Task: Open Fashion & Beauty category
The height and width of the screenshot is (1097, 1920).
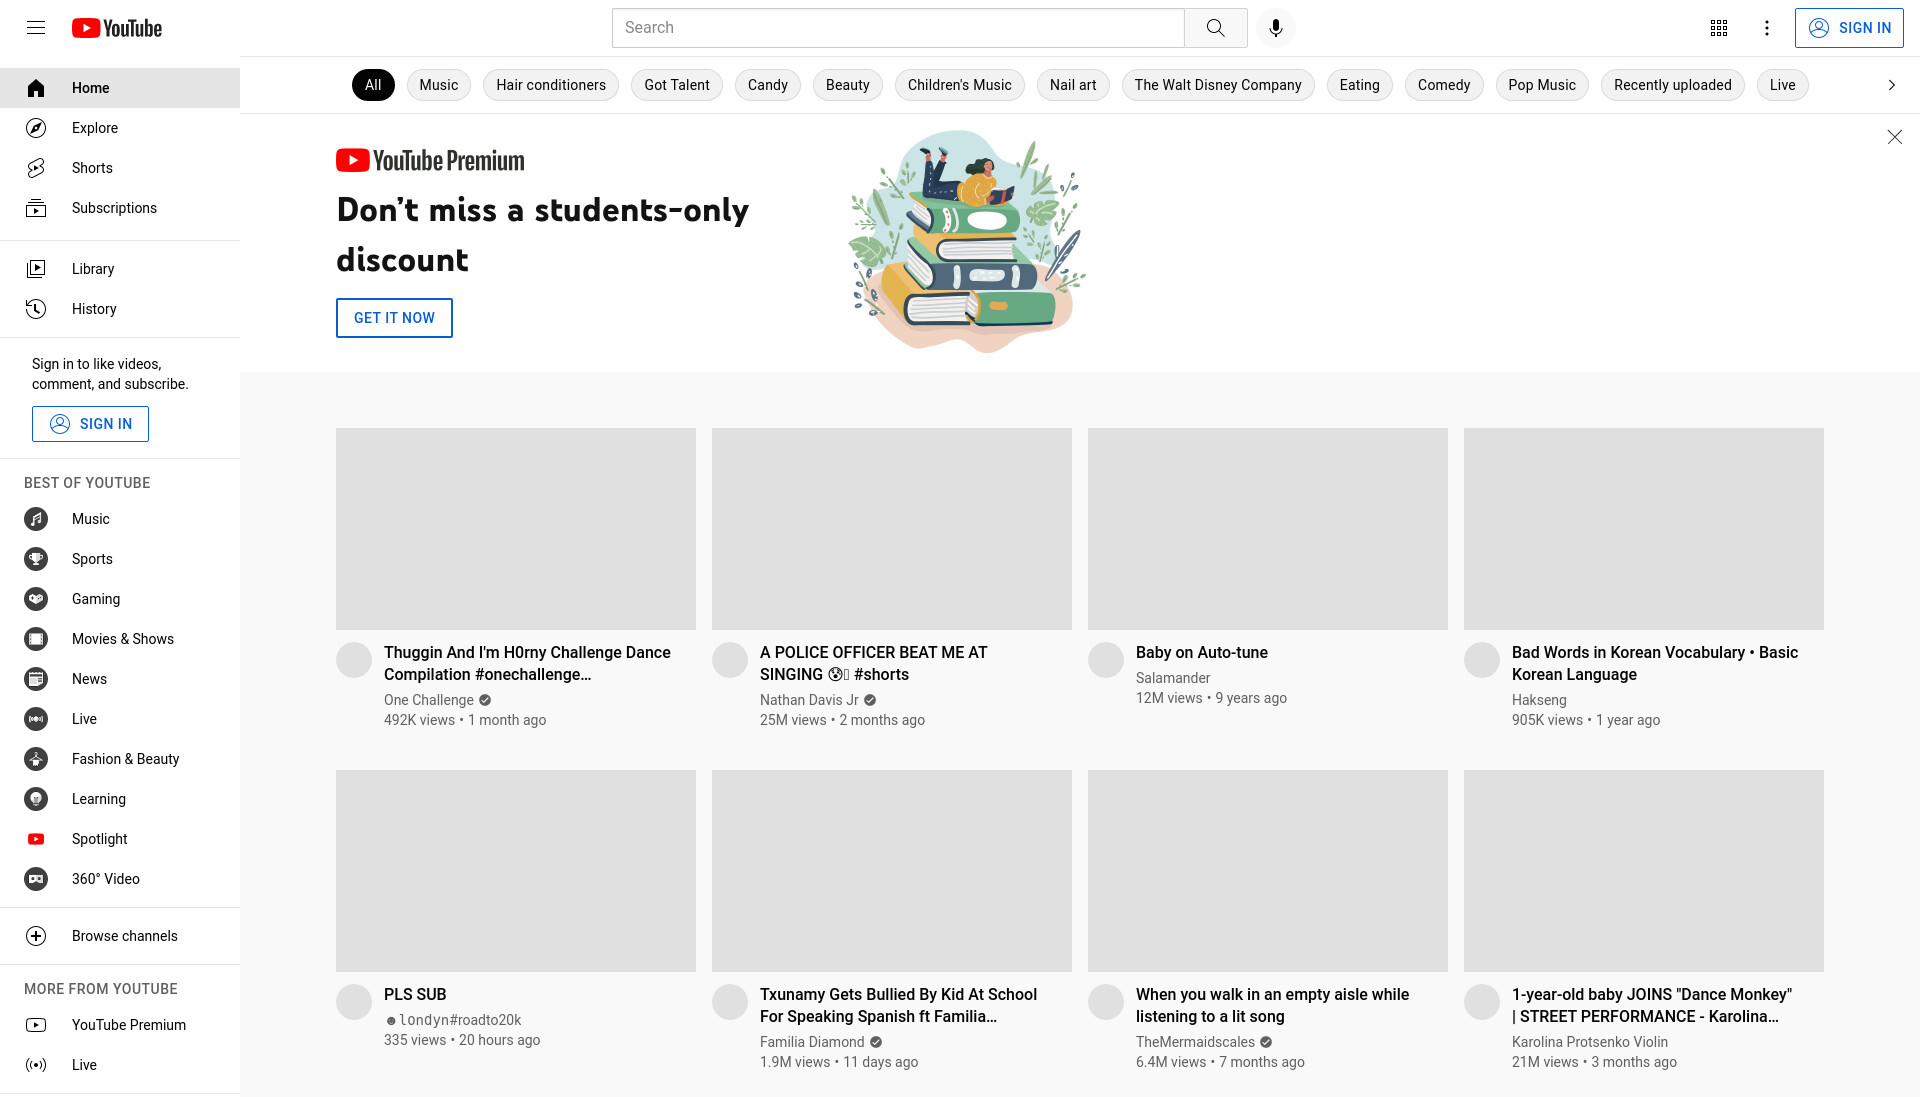Action: coord(120,759)
